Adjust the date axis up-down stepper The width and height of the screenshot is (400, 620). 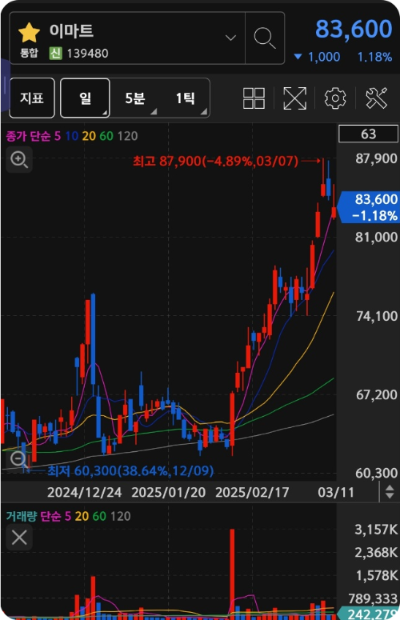point(389,492)
